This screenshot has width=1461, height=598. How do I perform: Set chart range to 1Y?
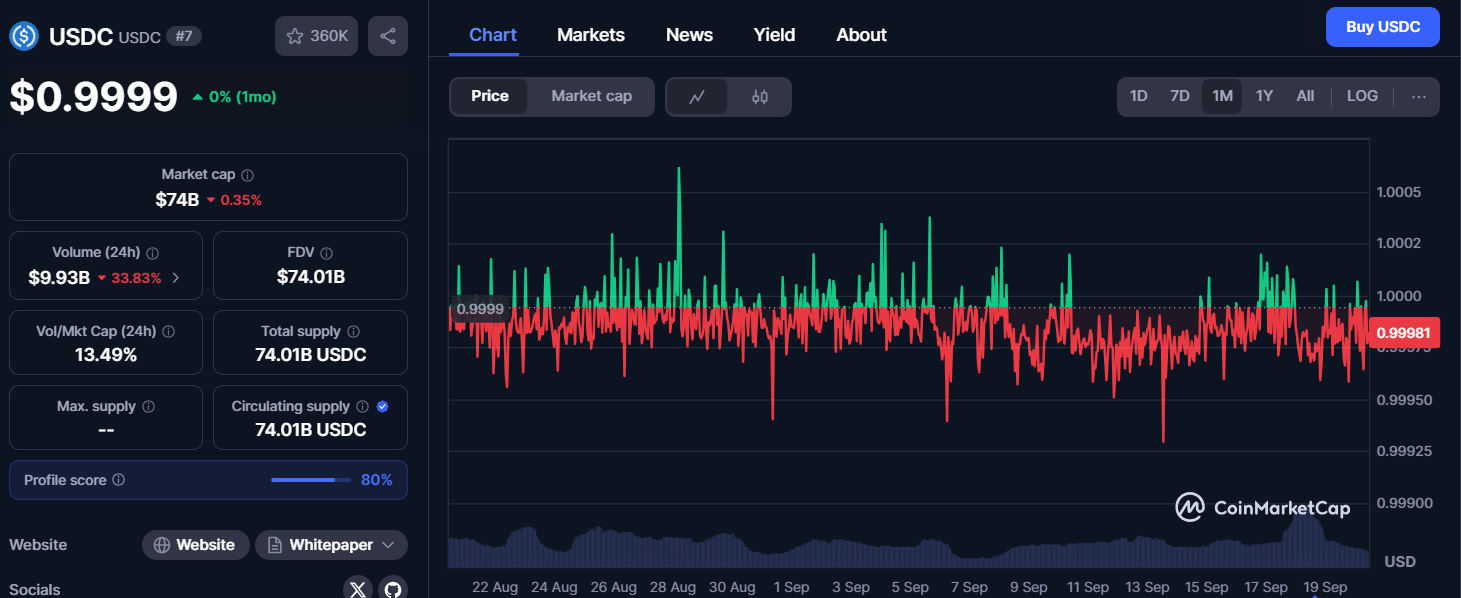click(x=1264, y=96)
